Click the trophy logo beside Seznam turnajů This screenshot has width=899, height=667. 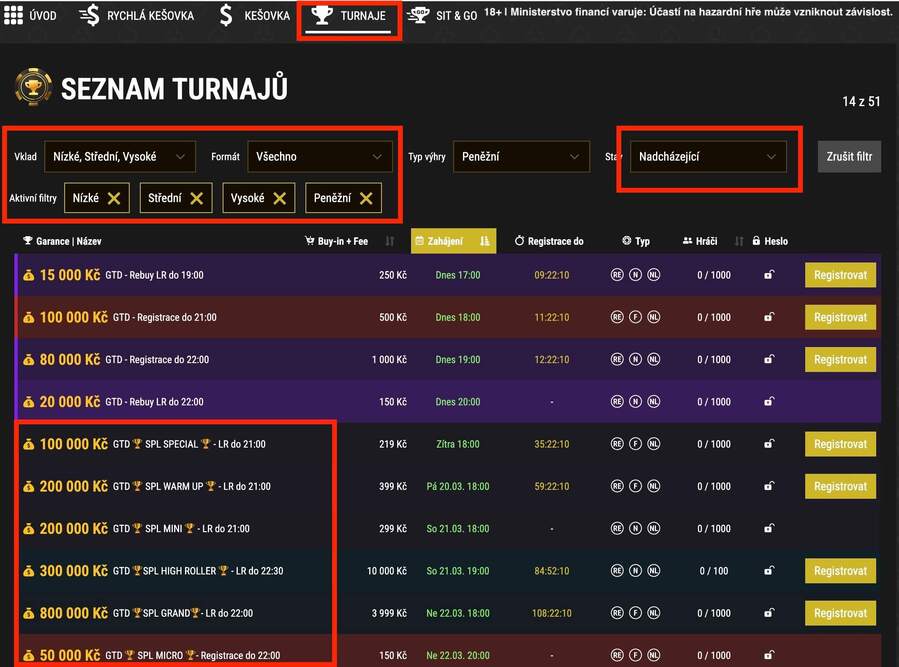(33, 88)
